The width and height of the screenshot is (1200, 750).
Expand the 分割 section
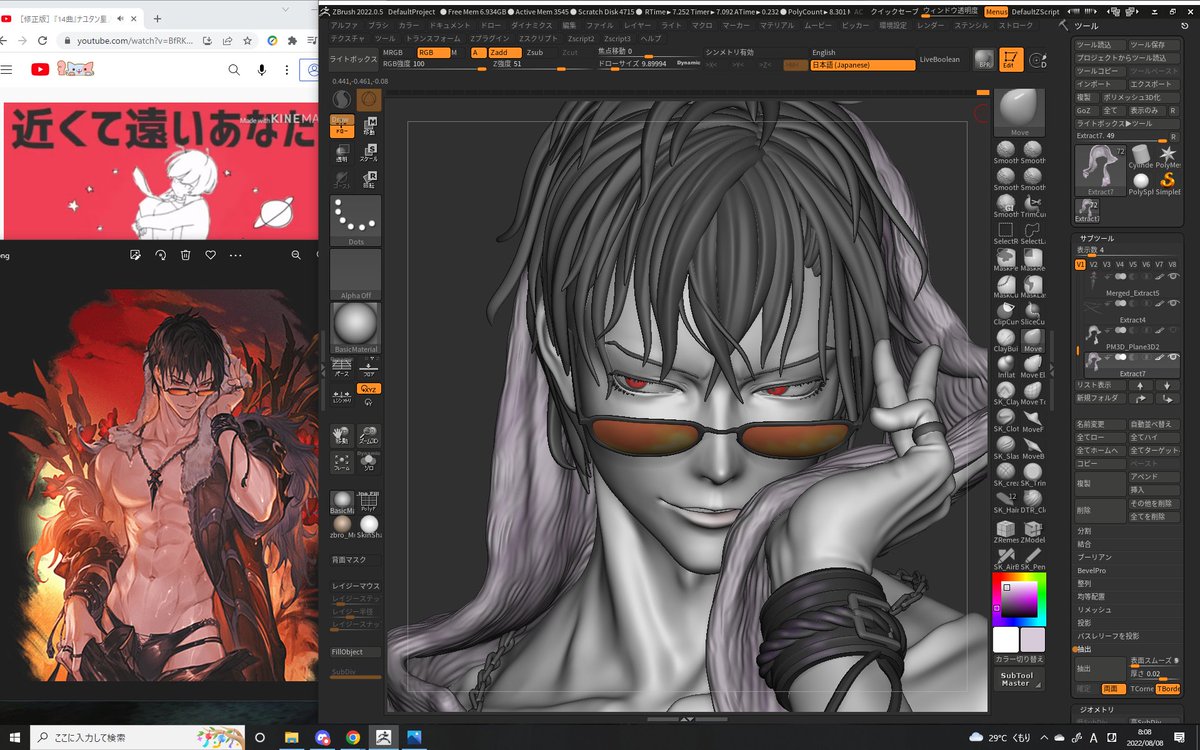click(x=1084, y=531)
